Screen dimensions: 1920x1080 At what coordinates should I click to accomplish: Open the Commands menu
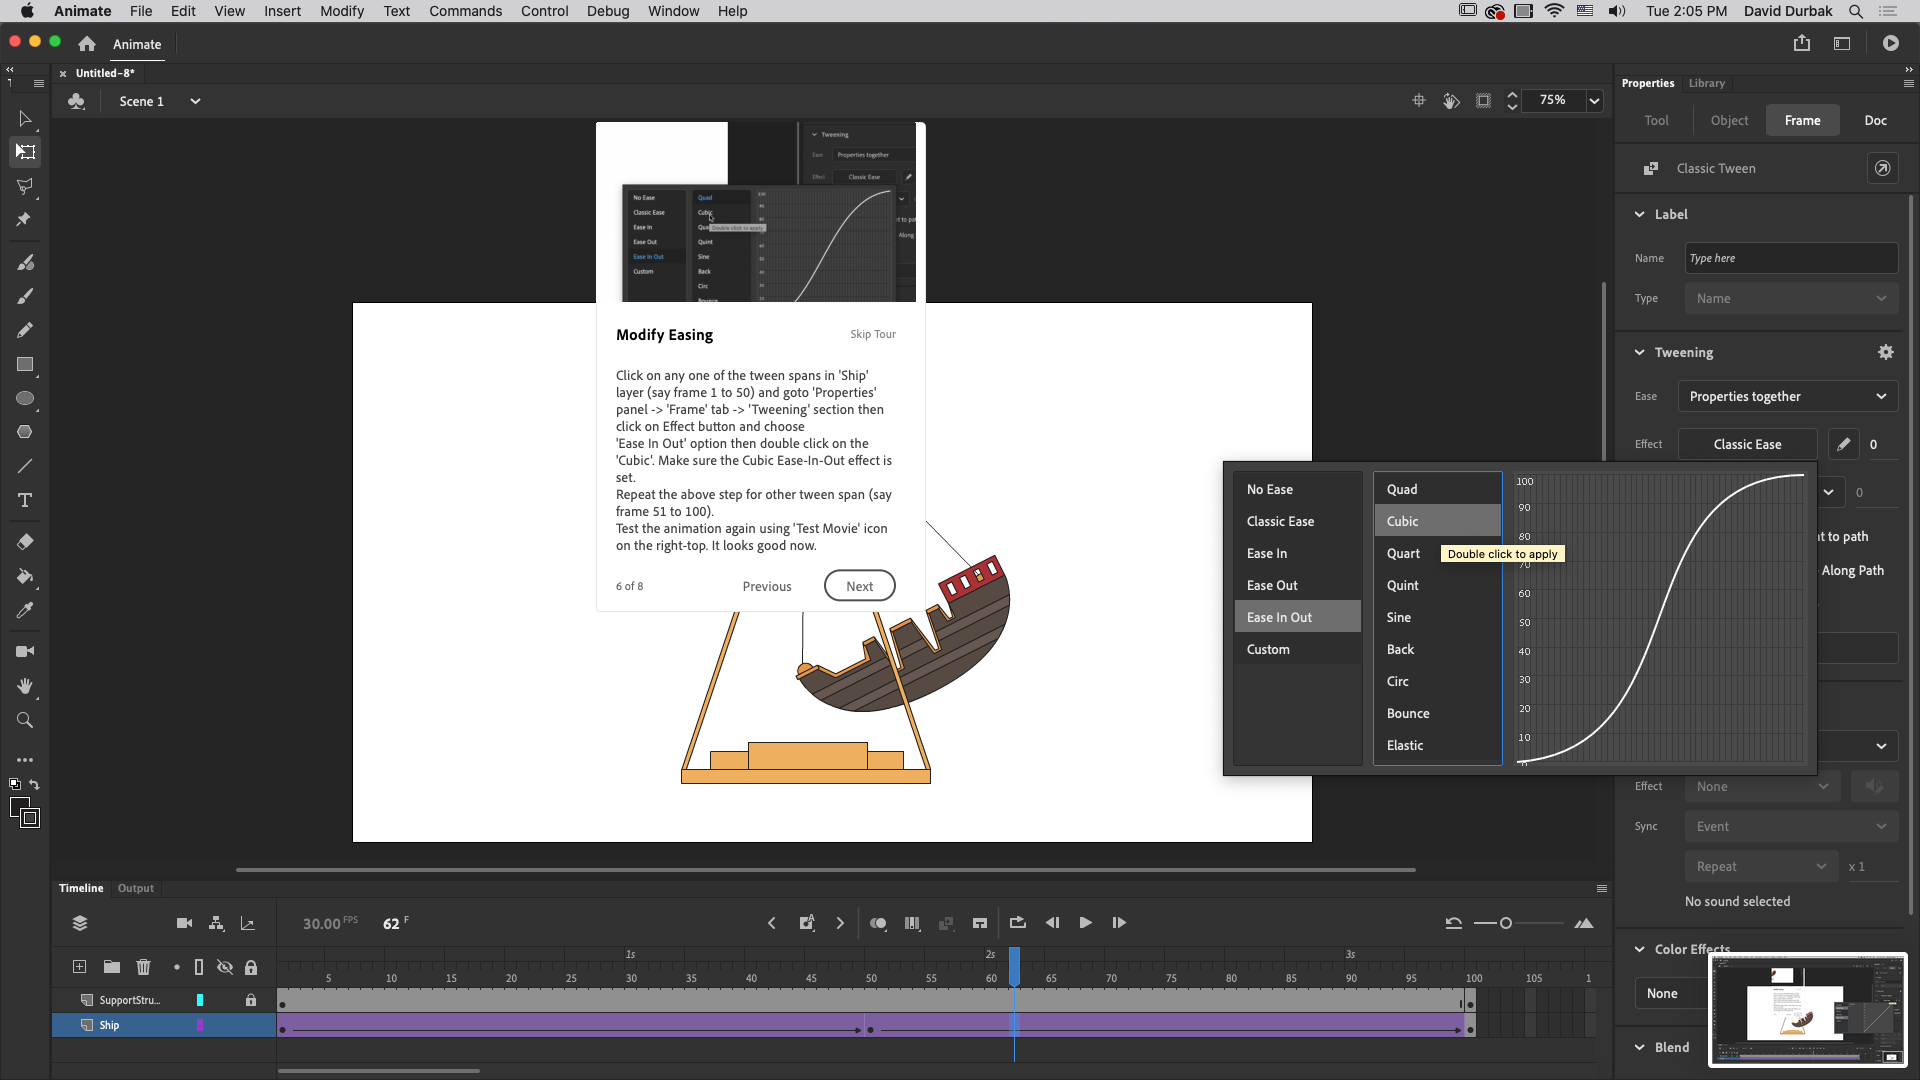click(465, 11)
